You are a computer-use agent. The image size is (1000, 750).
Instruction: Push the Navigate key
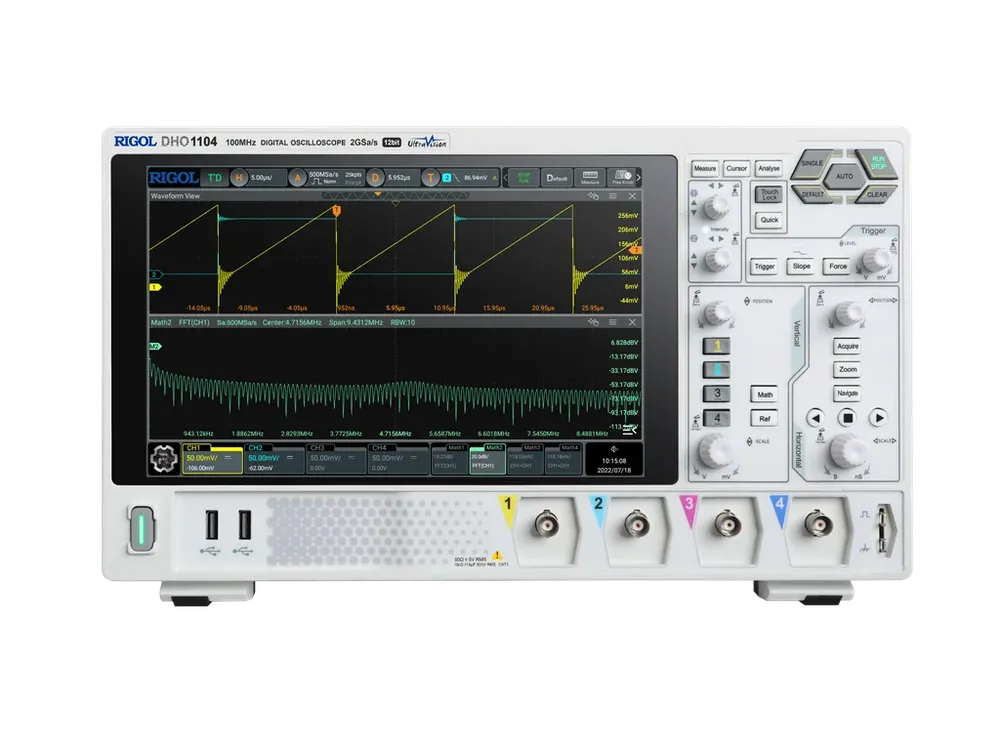[847, 393]
